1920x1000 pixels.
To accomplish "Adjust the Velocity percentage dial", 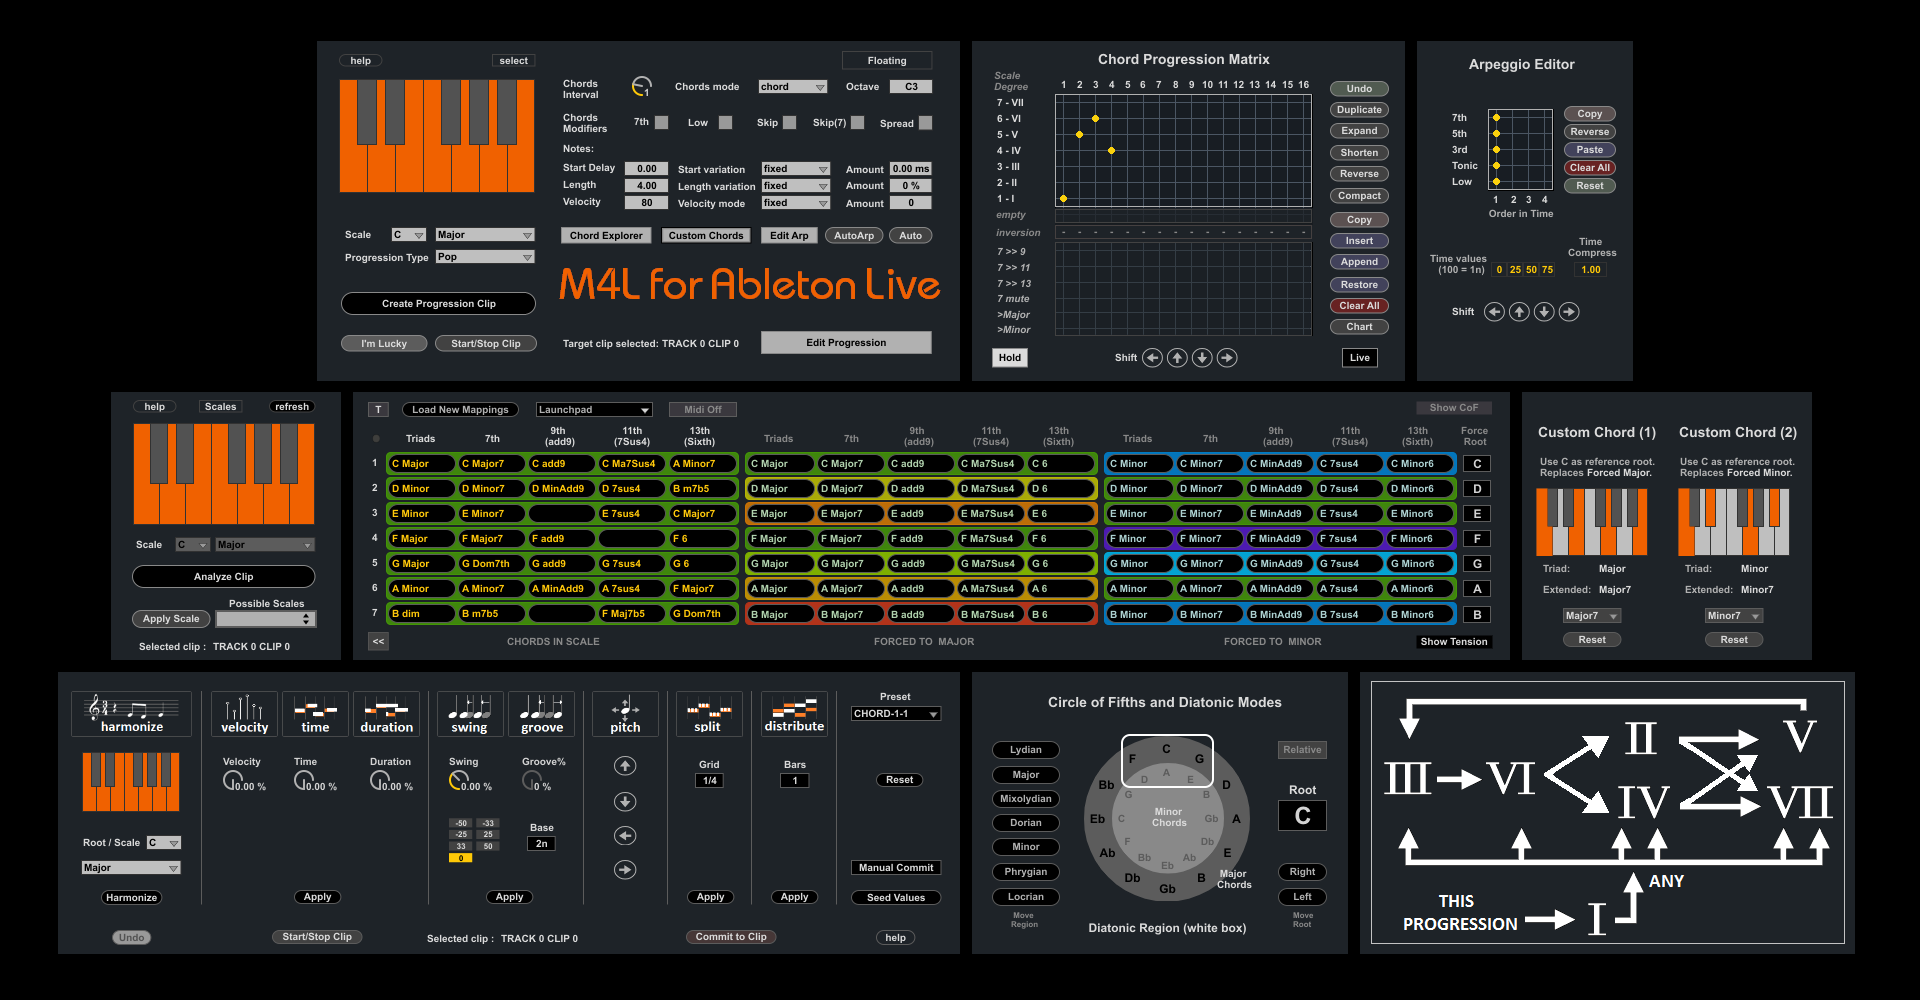I will (232, 781).
